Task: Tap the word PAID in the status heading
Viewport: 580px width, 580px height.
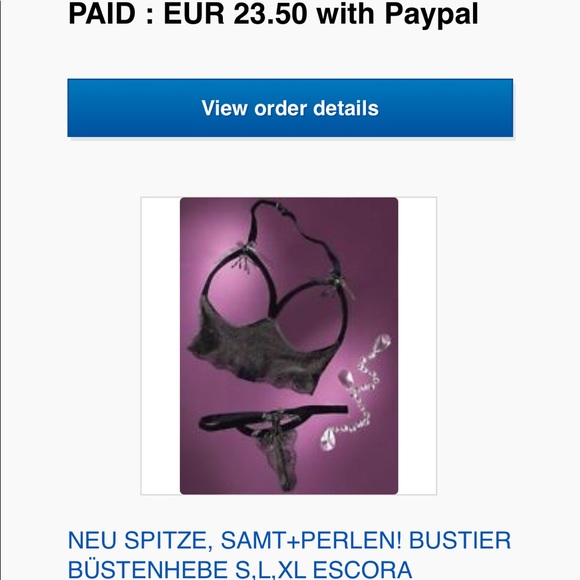Action: click(102, 14)
